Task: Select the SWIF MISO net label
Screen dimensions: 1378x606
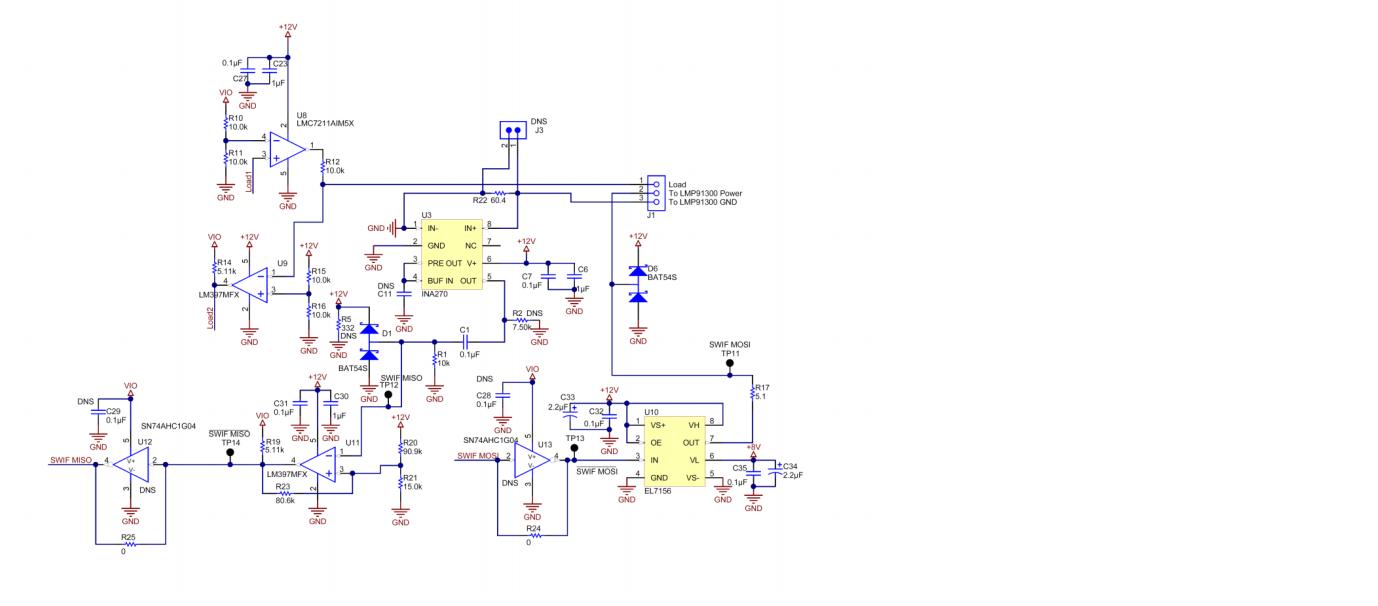Action: coord(71,460)
